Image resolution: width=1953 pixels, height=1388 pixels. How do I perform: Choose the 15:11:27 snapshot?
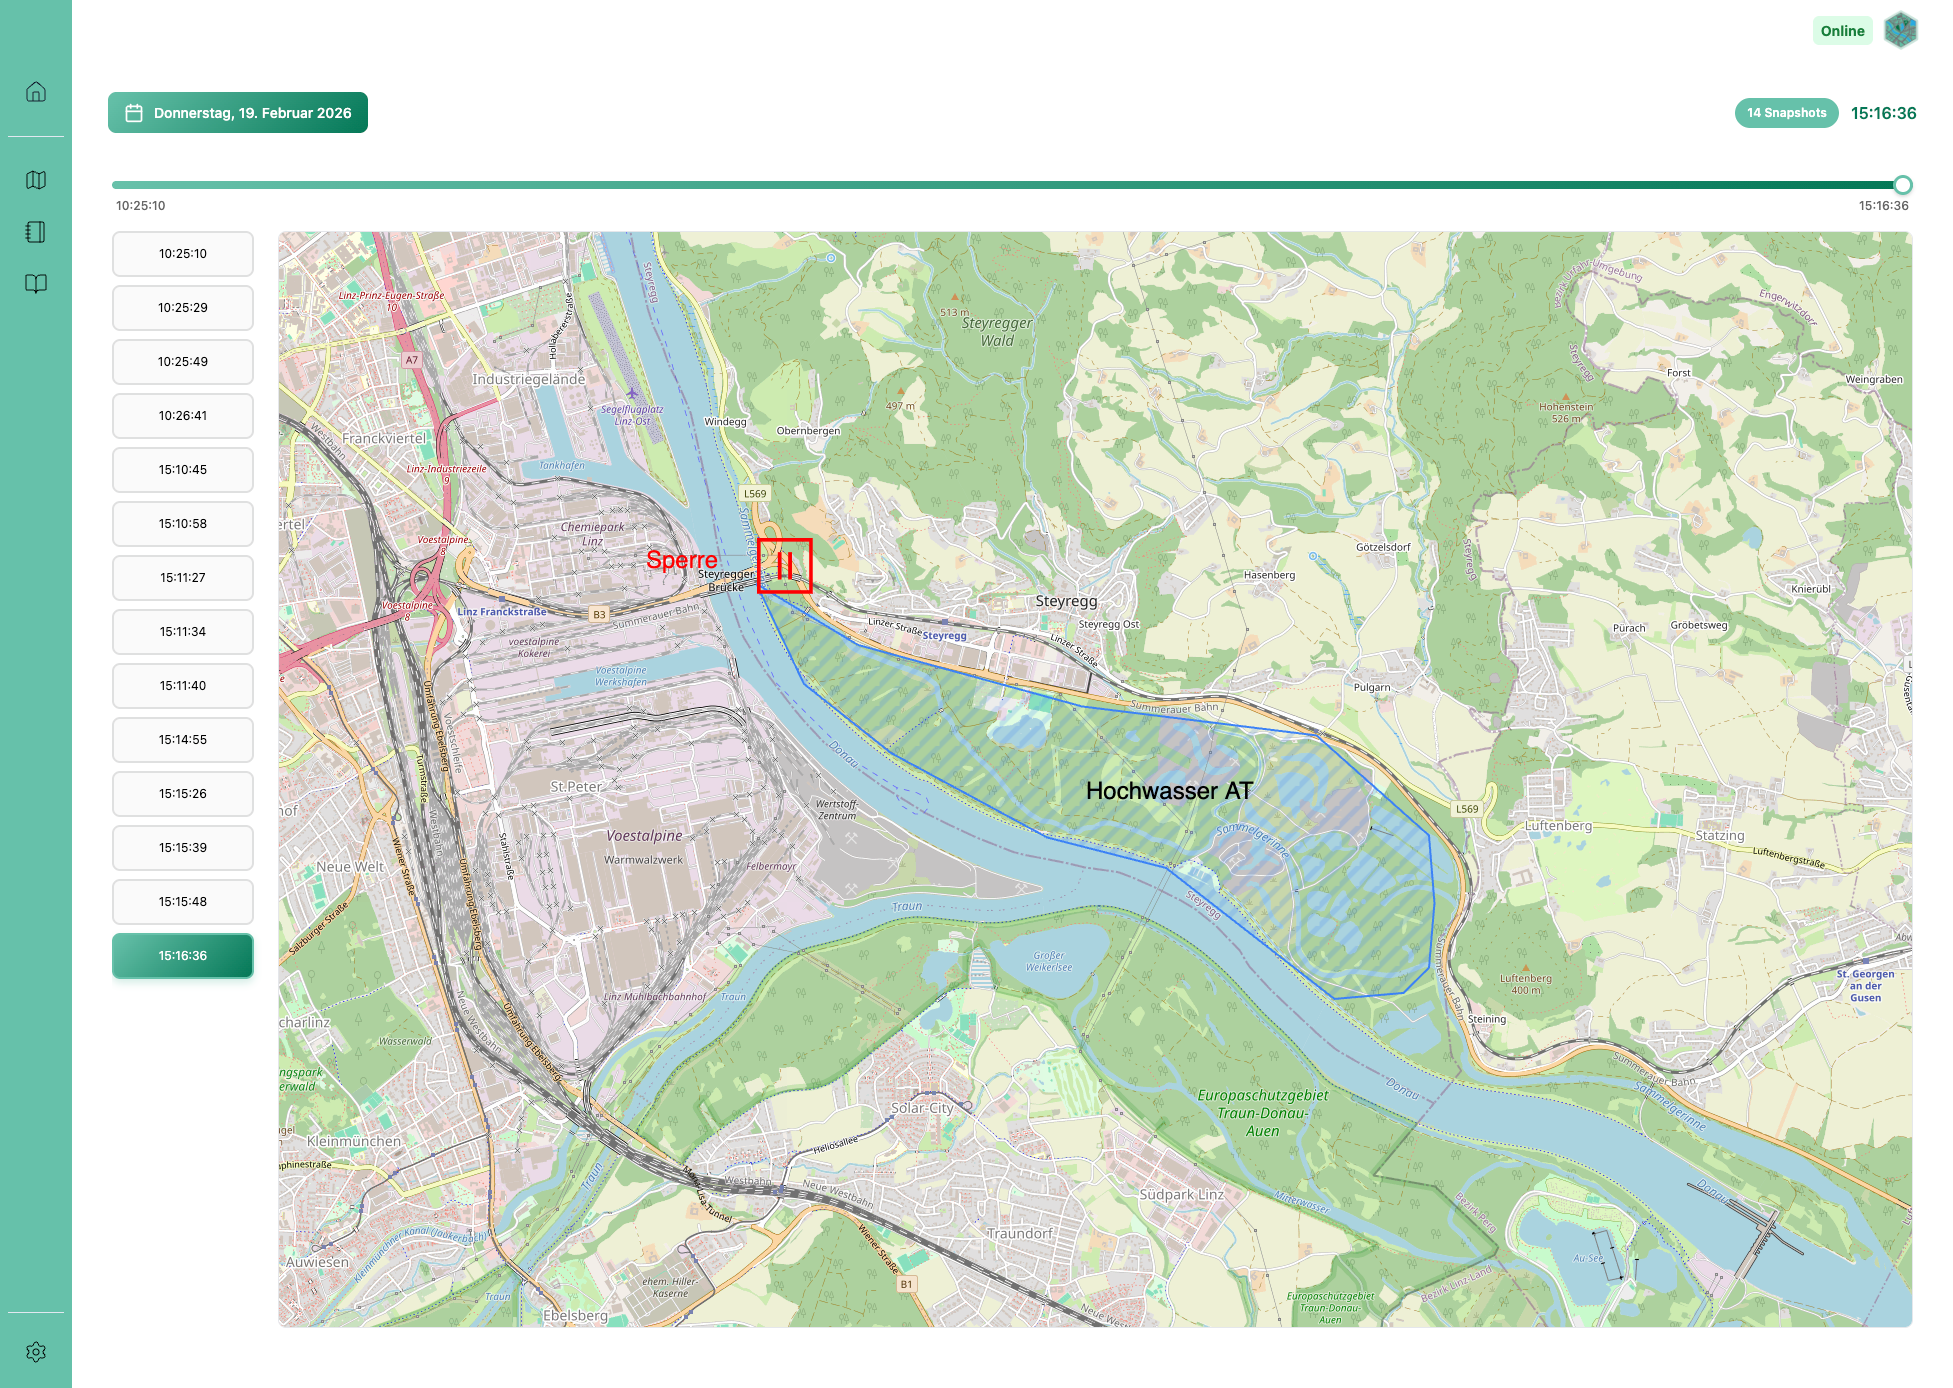pyautogui.click(x=183, y=578)
